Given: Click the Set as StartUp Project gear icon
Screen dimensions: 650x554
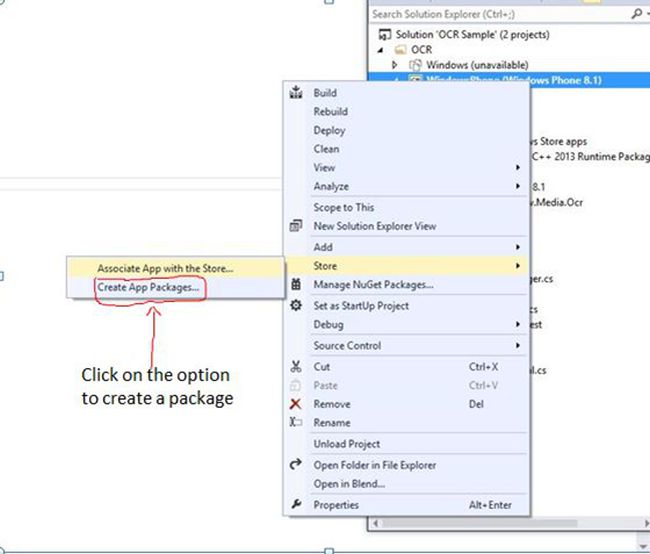Looking at the screenshot, I should [296, 305].
